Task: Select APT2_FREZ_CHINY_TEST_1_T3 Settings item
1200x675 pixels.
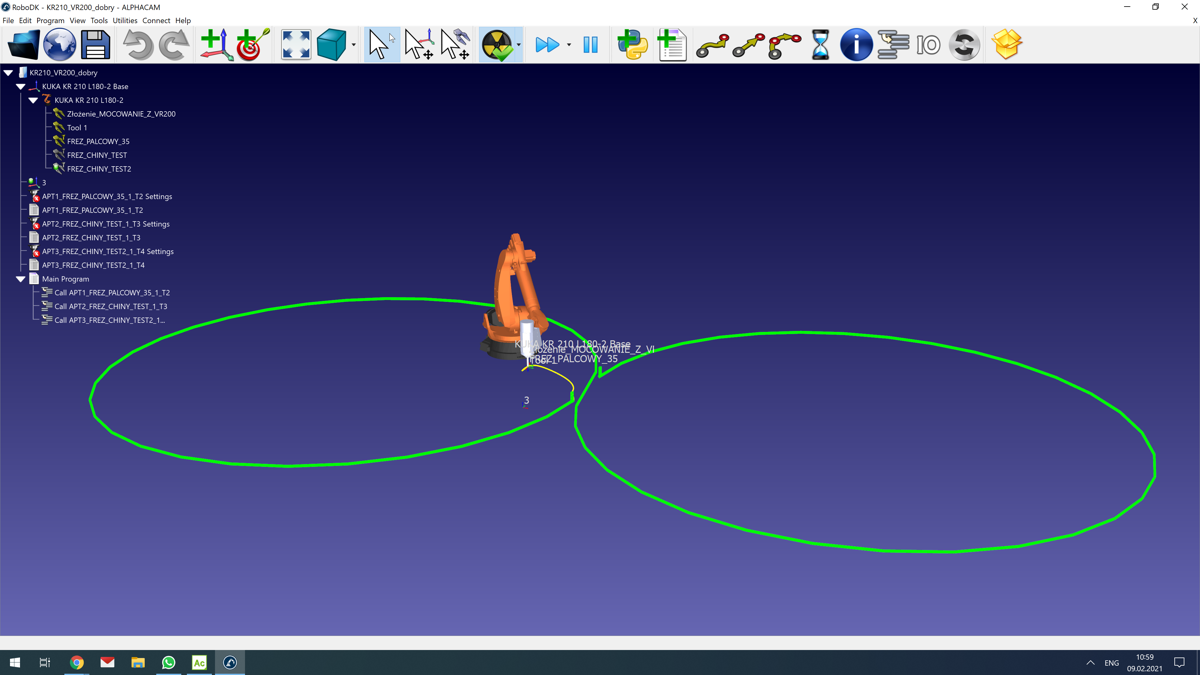Action: tap(106, 224)
